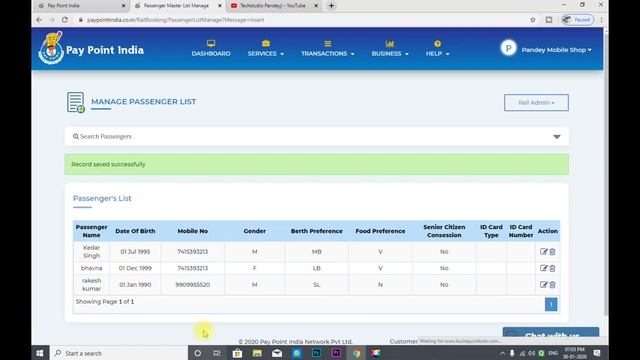Image resolution: width=640 pixels, height=360 pixels.
Task: Open the Help dropdown menu
Action: [x=437, y=49]
